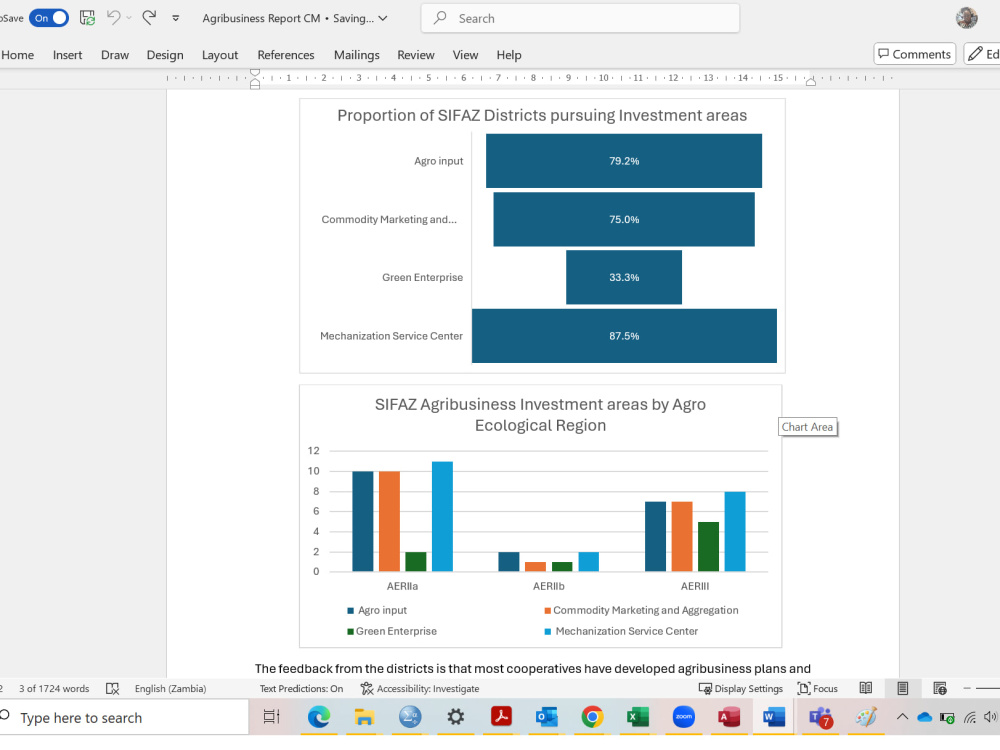Select the Green Enterprise 33.3% funnel bar
The image size is (1000, 750).
tap(624, 277)
